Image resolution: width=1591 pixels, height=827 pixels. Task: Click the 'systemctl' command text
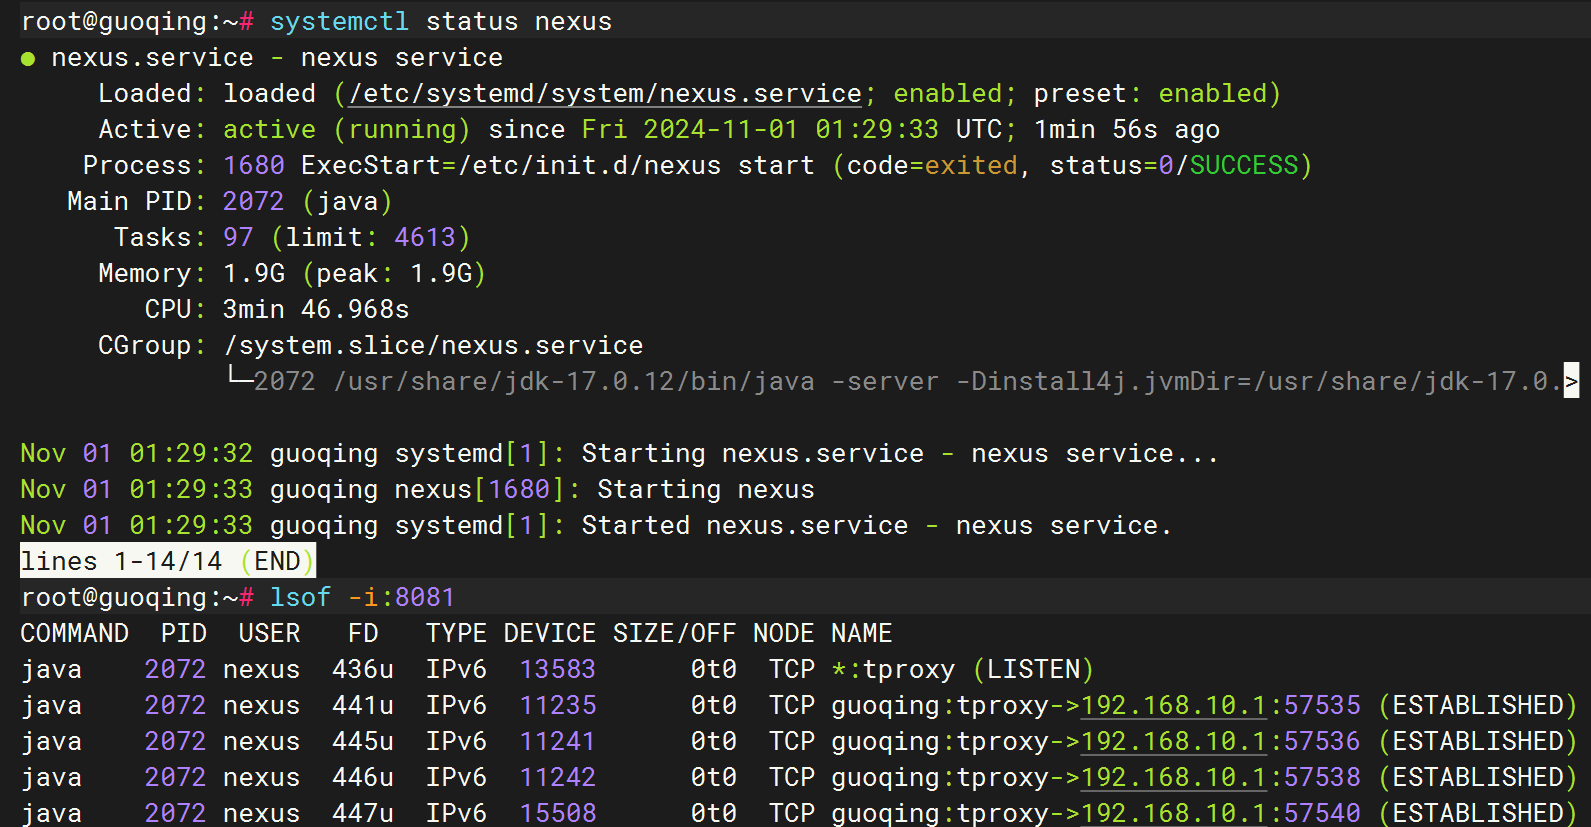click(x=340, y=22)
